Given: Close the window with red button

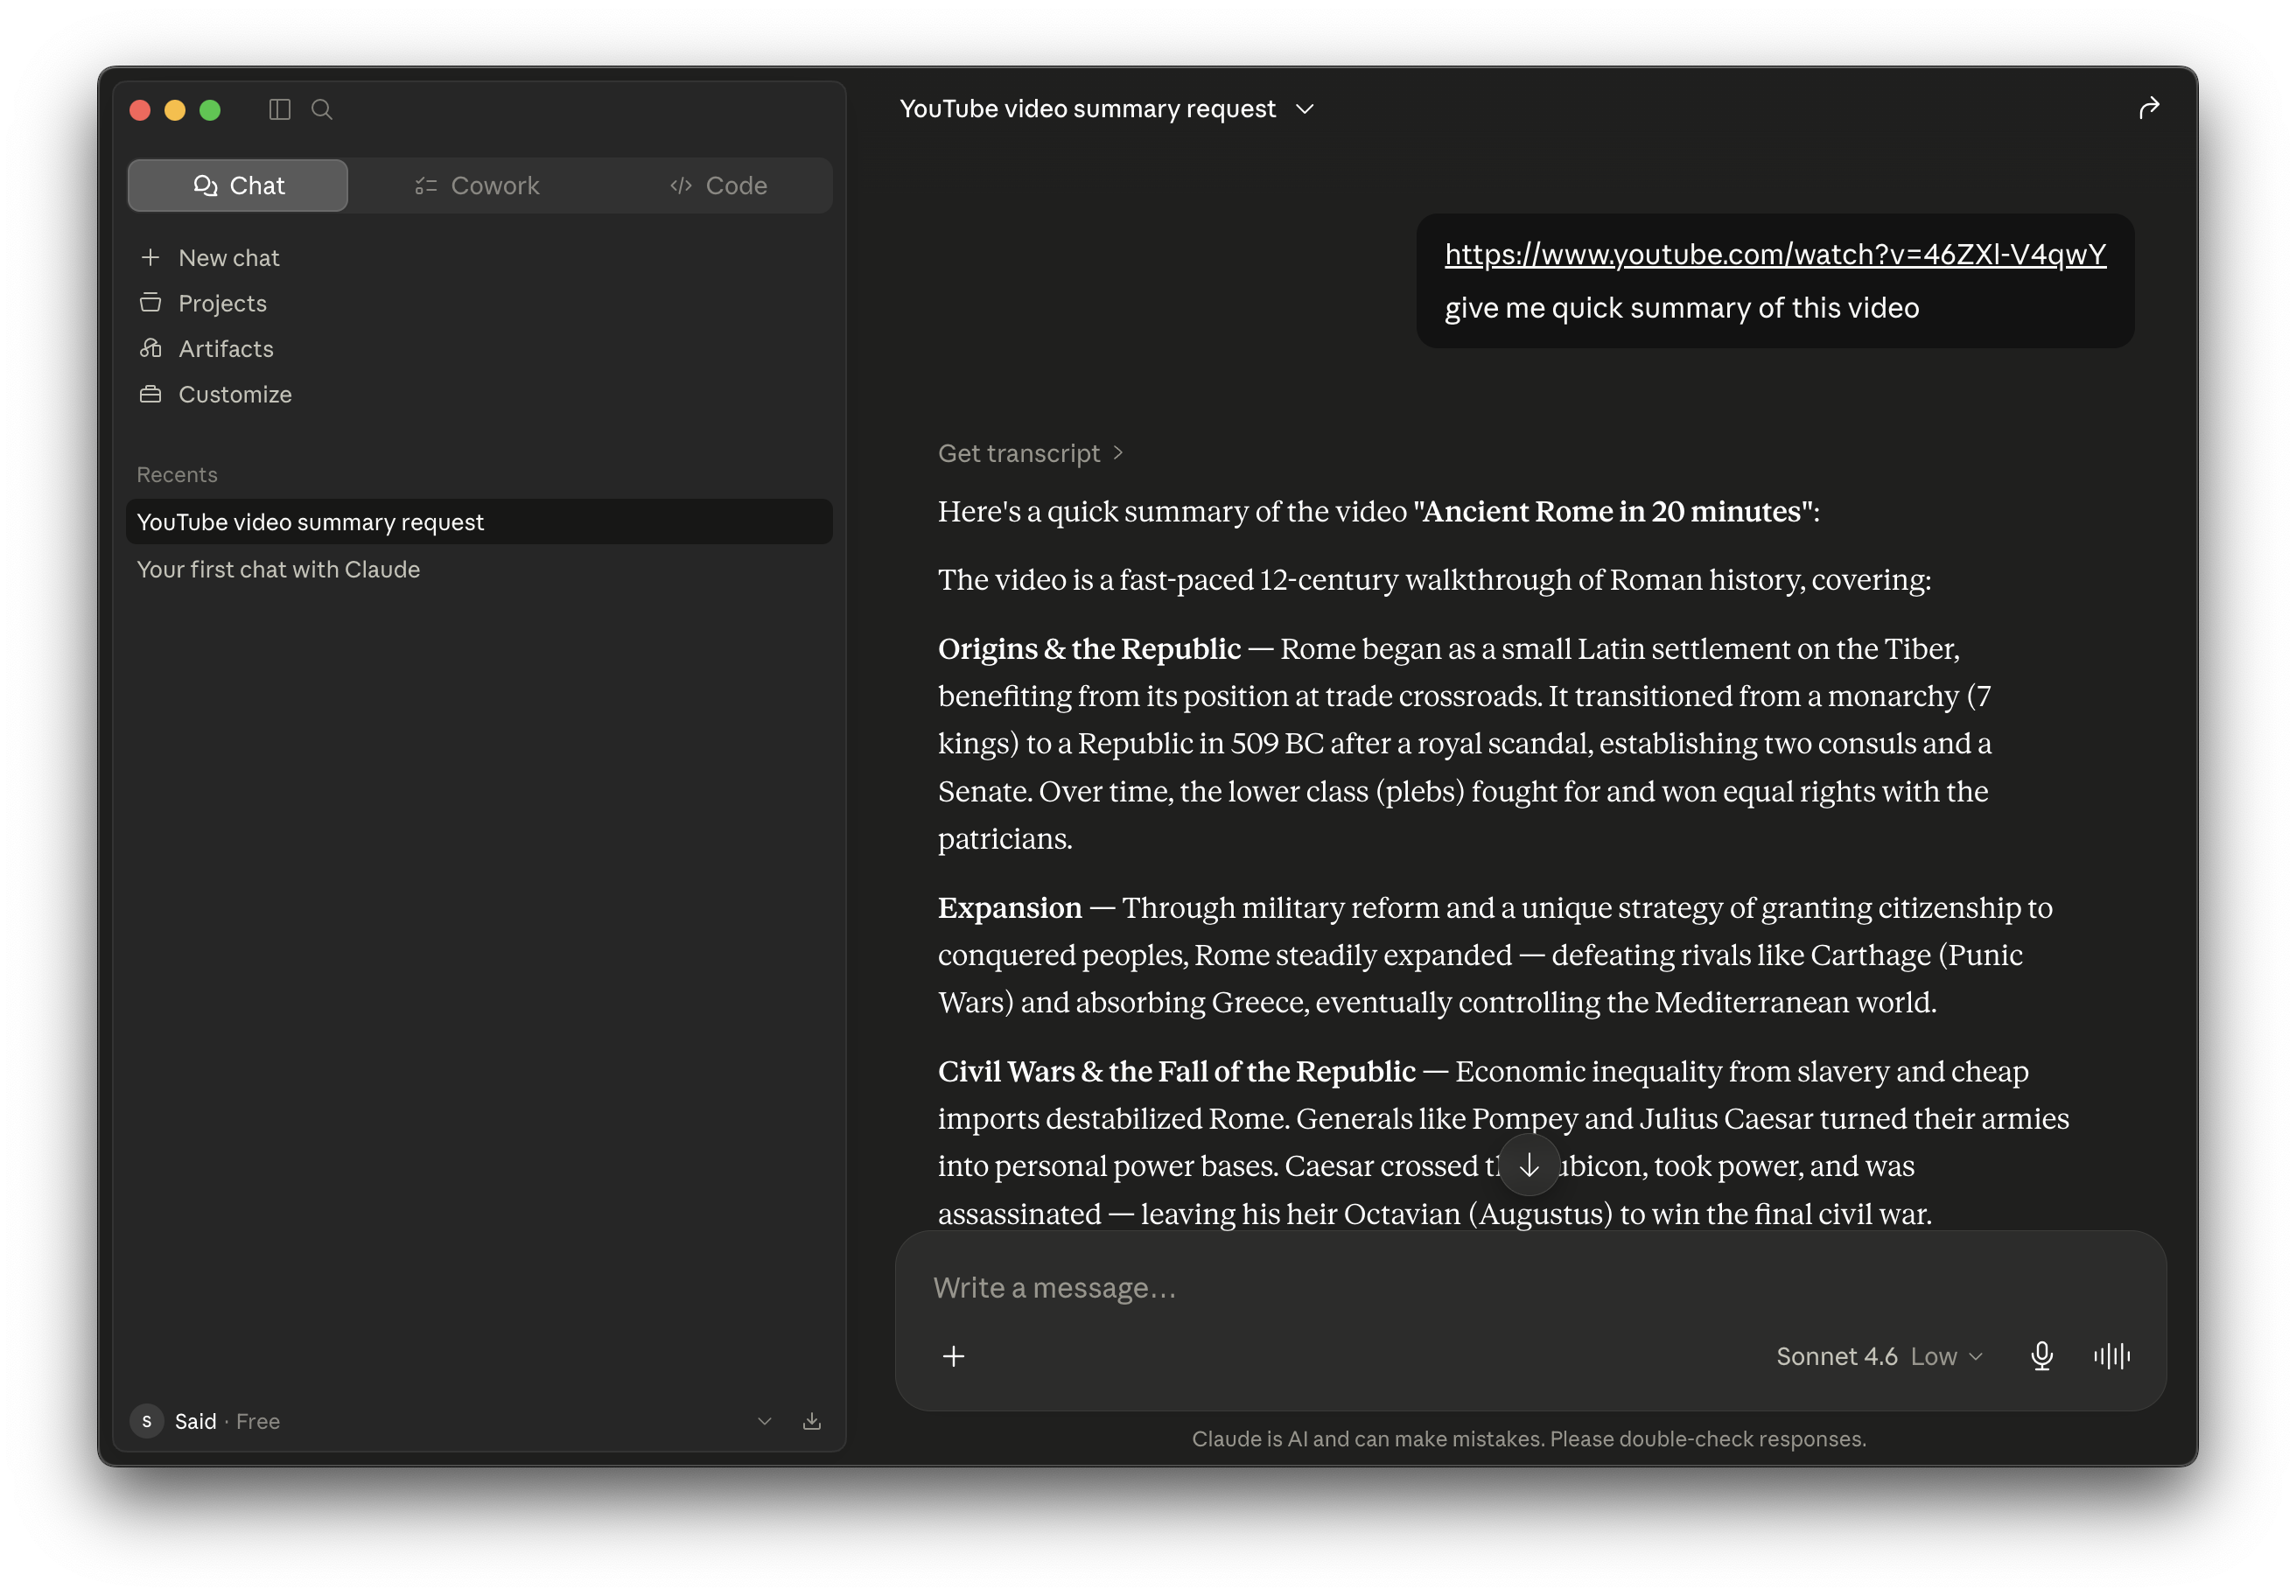Looking at the screenshot, I should tap(140, 110).
